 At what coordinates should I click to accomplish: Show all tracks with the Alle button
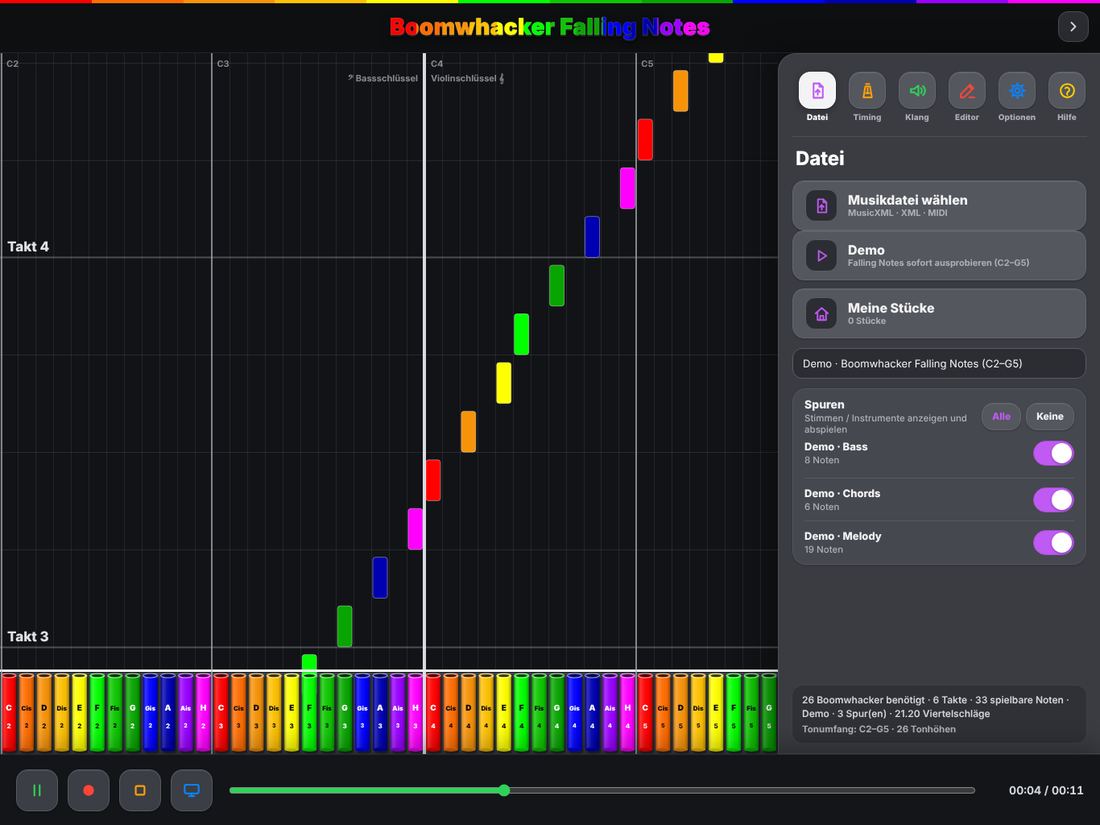click(x=1001, y=416)
